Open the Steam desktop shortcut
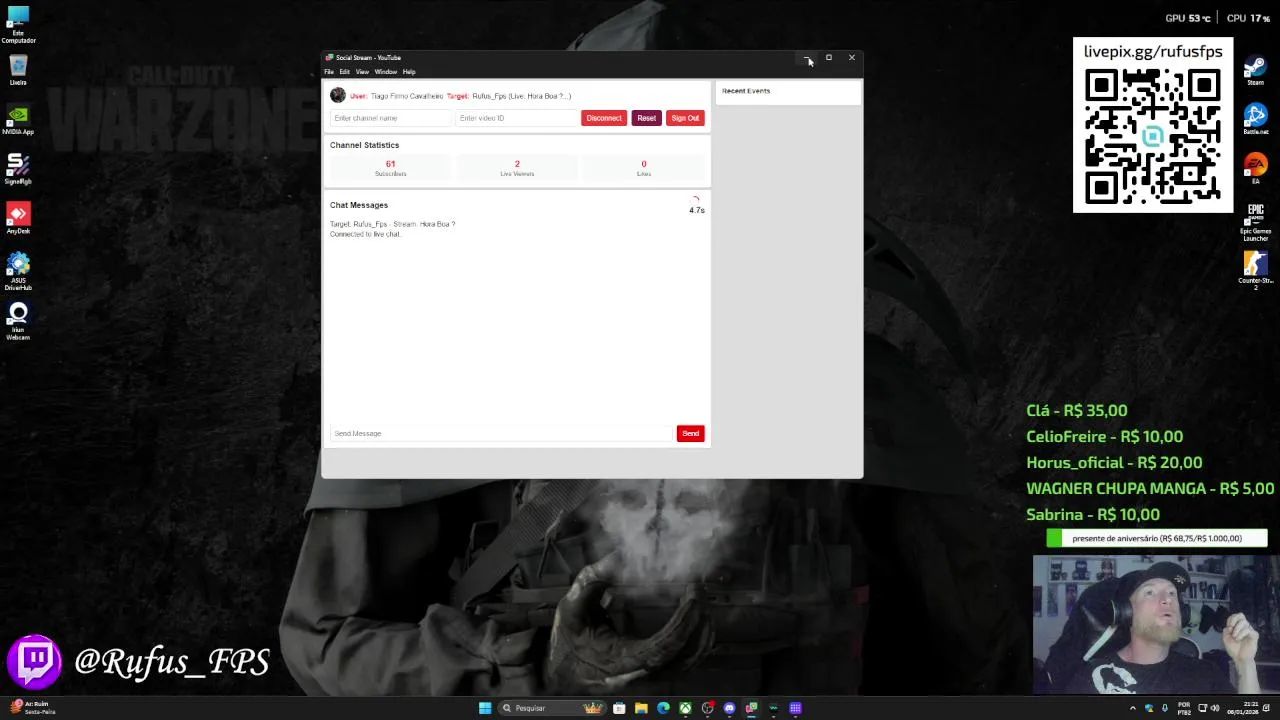 pos(1255,71)
